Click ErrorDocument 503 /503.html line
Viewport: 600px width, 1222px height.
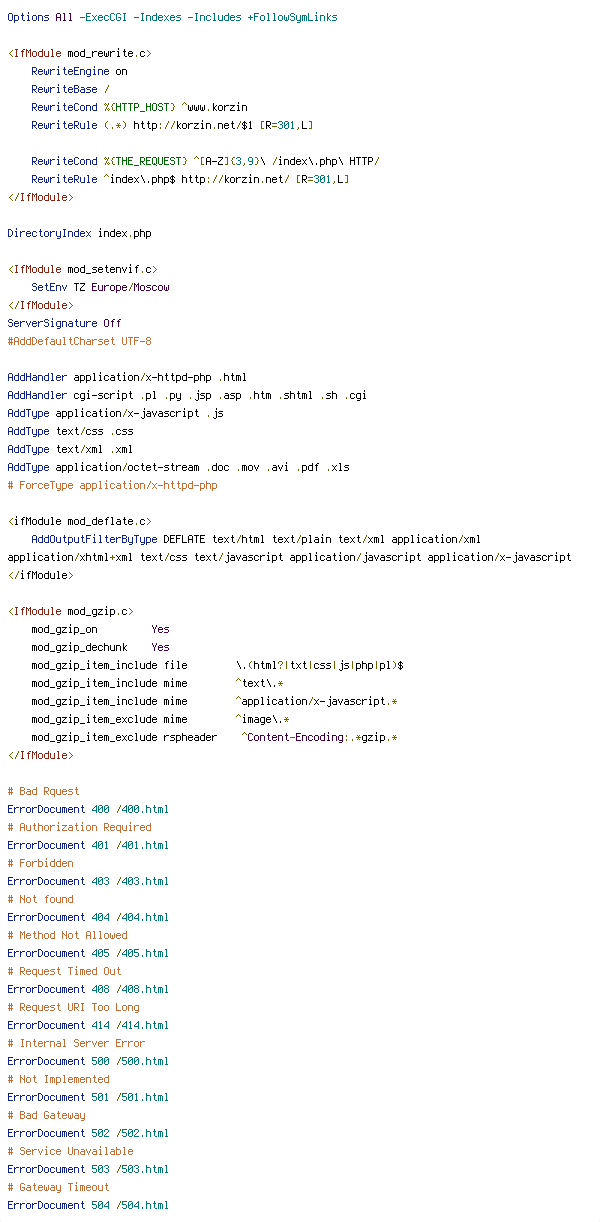[x=88, y=1169]
